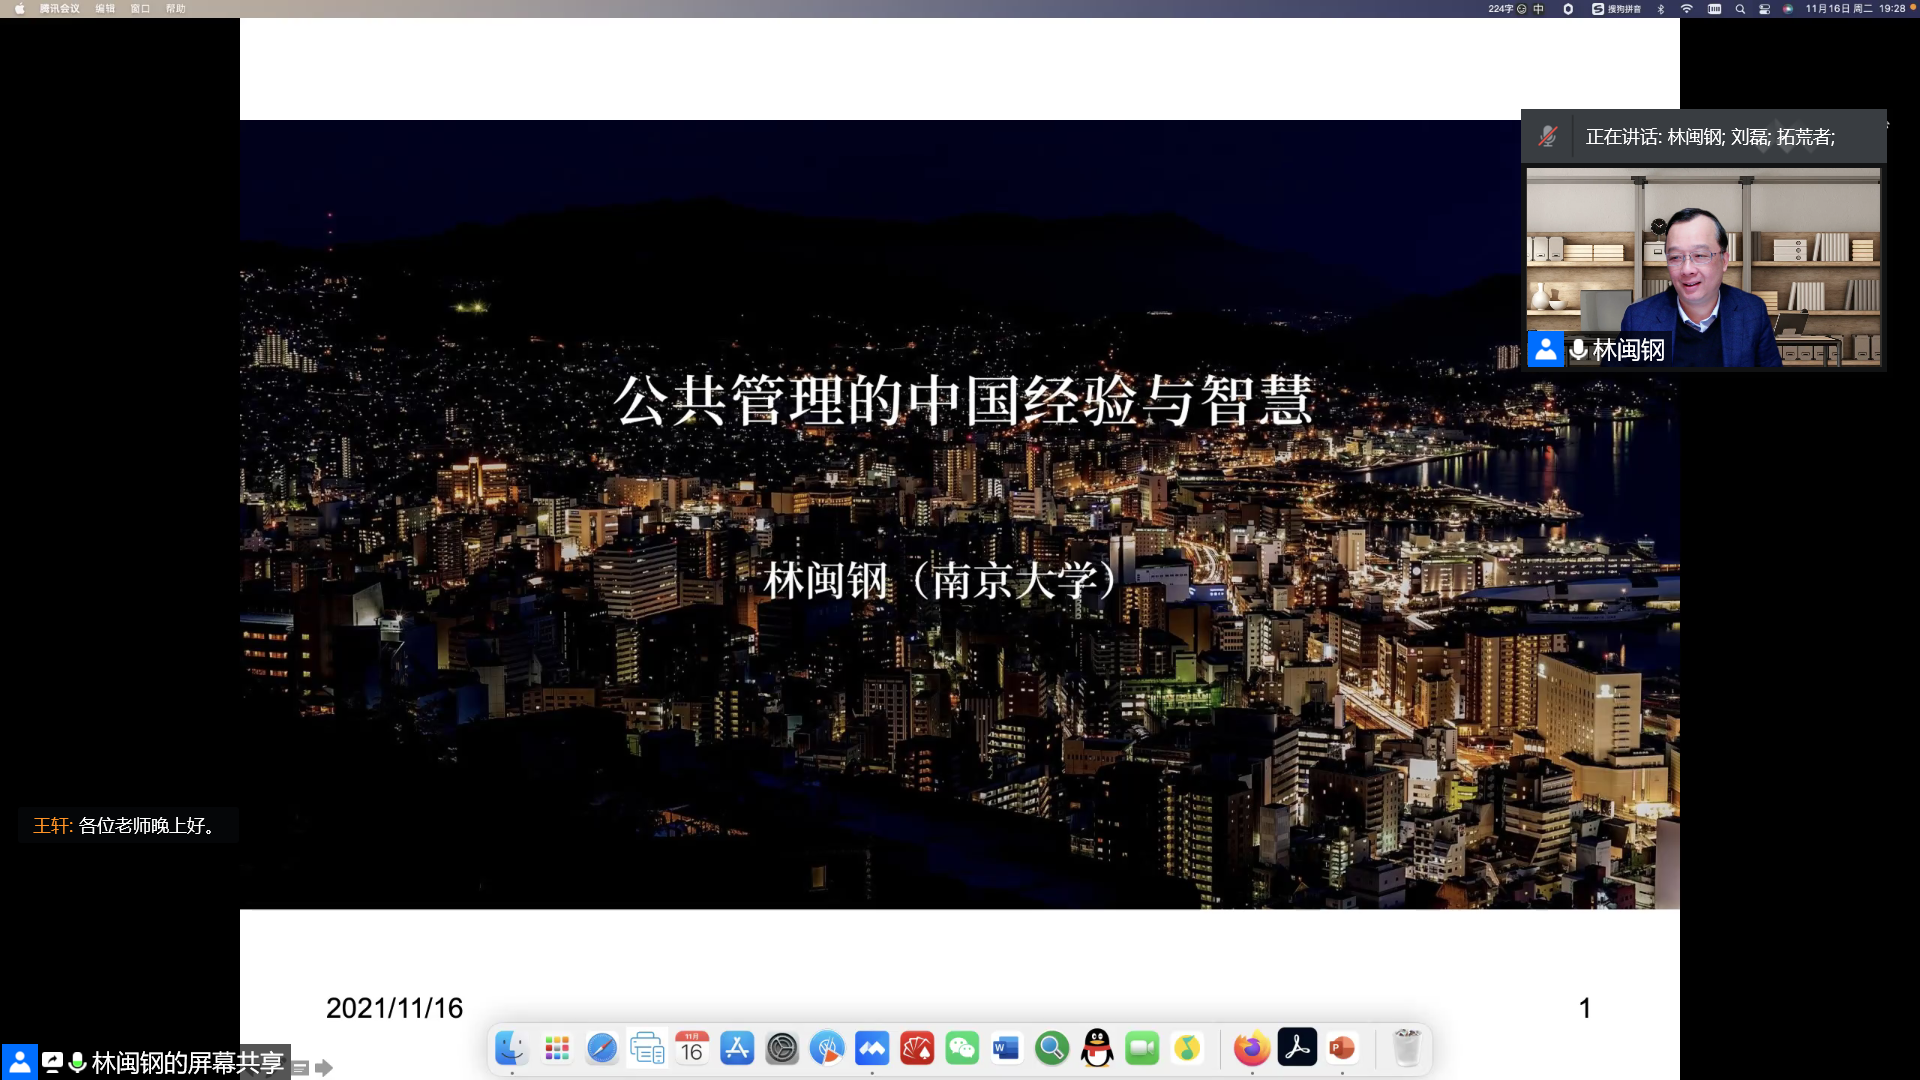Click the microphone icon beside 林闽钢的屏幕共享

77,1062
